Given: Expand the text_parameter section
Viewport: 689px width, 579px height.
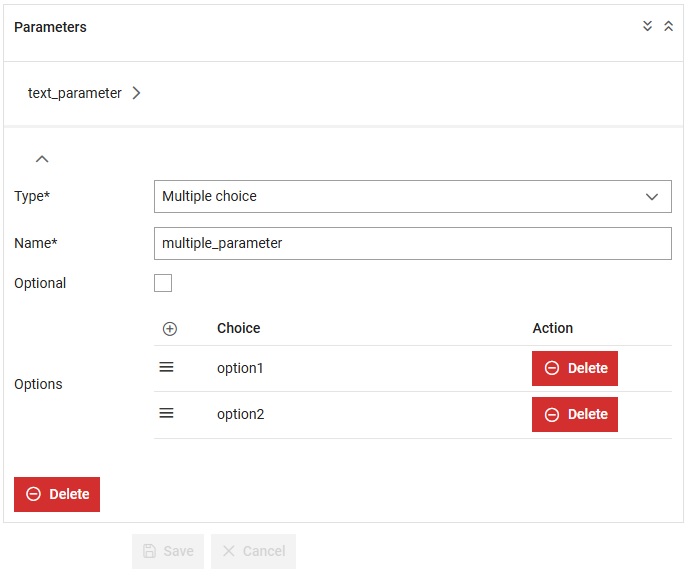Looking at the screenshot, I should [x=136, y=93].
